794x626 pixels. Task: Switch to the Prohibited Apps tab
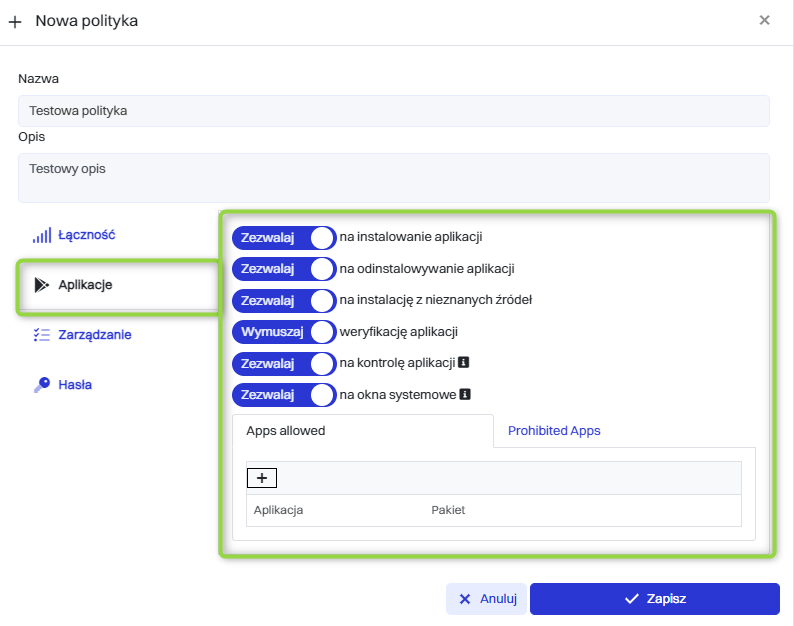[554, 431]
